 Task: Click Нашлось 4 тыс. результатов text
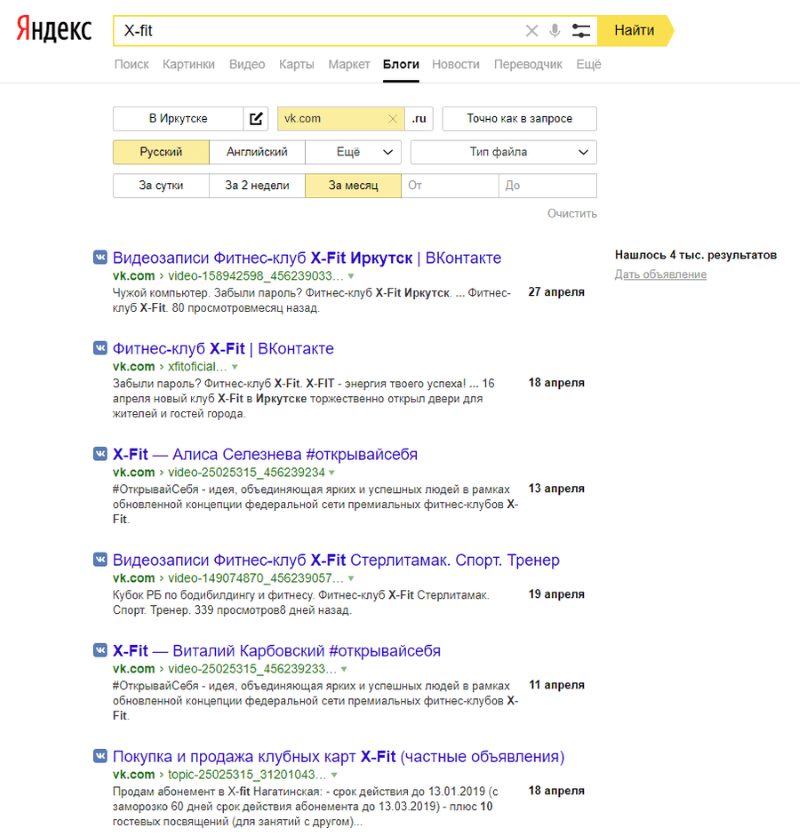(x=695, y=255)
